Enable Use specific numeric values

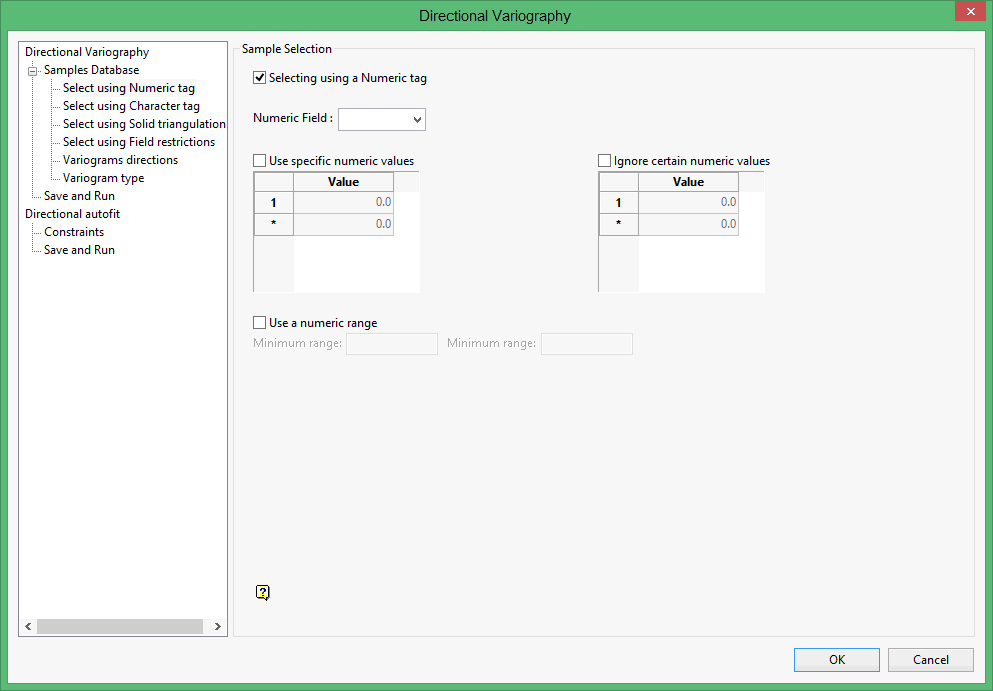coord(259,160)
